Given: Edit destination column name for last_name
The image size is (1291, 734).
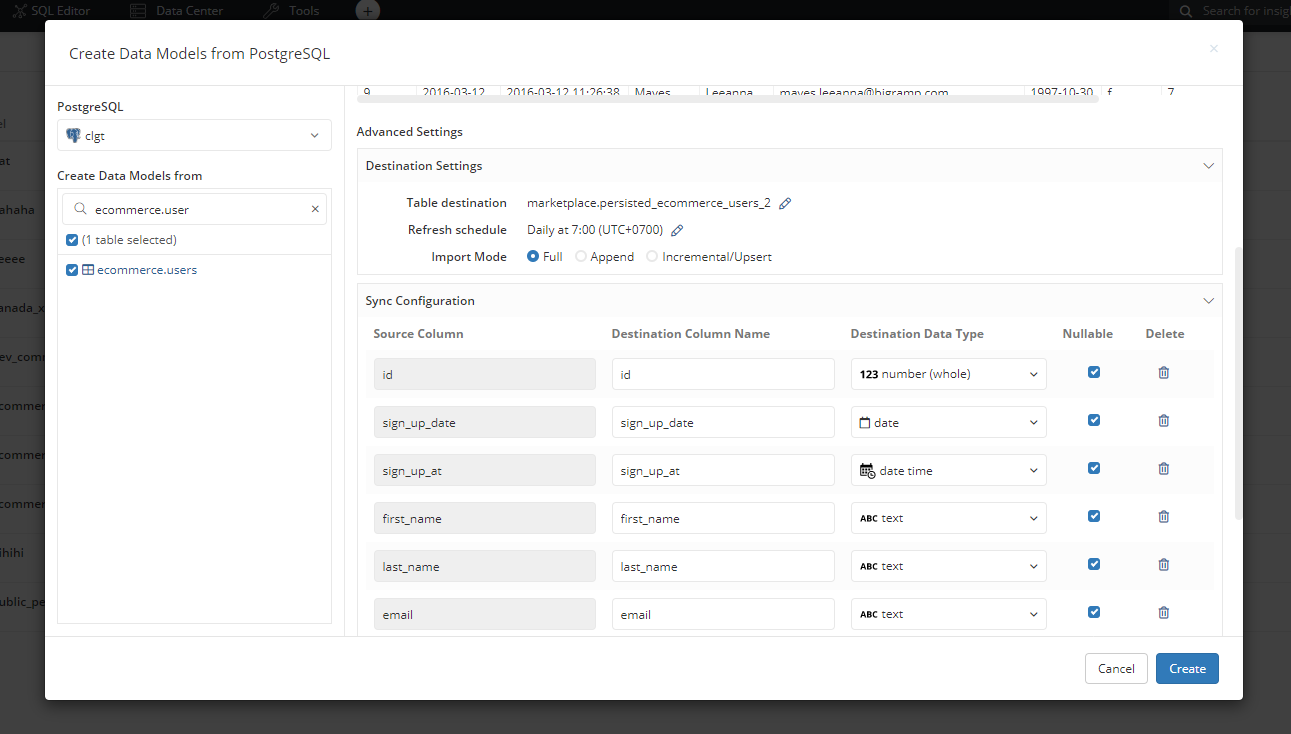Looking at the screenshot, I should click(x=723, y=566).
